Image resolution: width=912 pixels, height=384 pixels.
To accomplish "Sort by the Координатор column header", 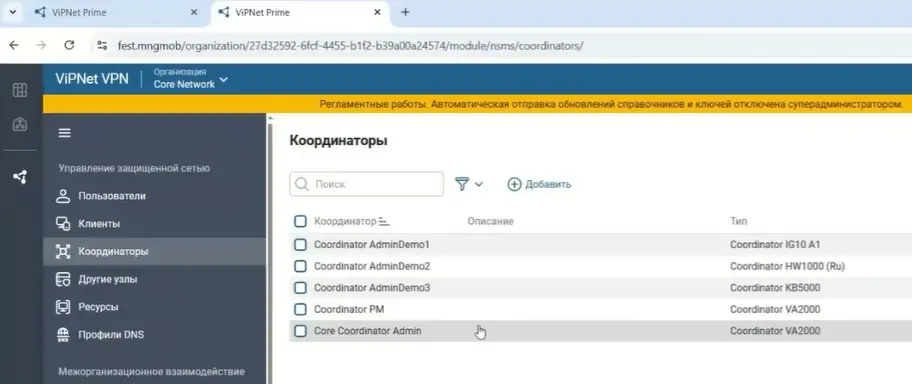I will (x=345, y=222).
